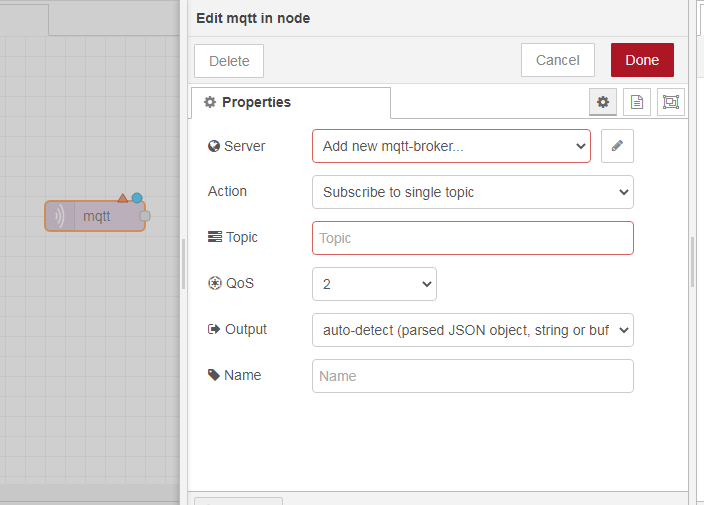Viewport: 704px width, 505px height.
Task: Open the QoS level dropdown
Action: coord(374,284)
